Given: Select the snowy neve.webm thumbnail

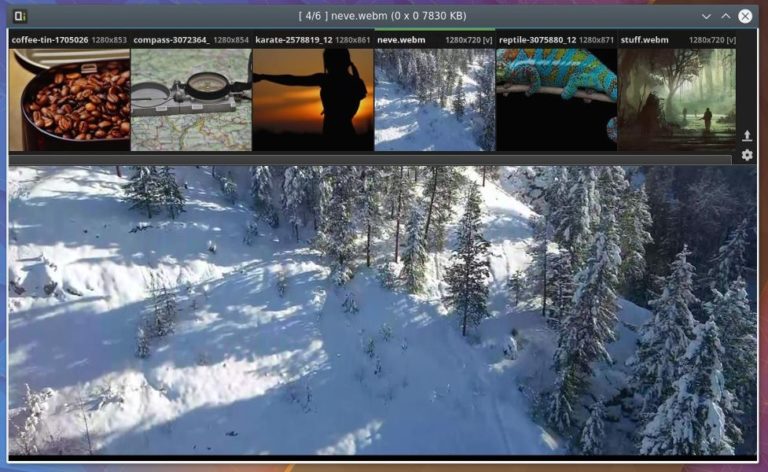Looking at the screenshot, I should [x=434, y=99].
